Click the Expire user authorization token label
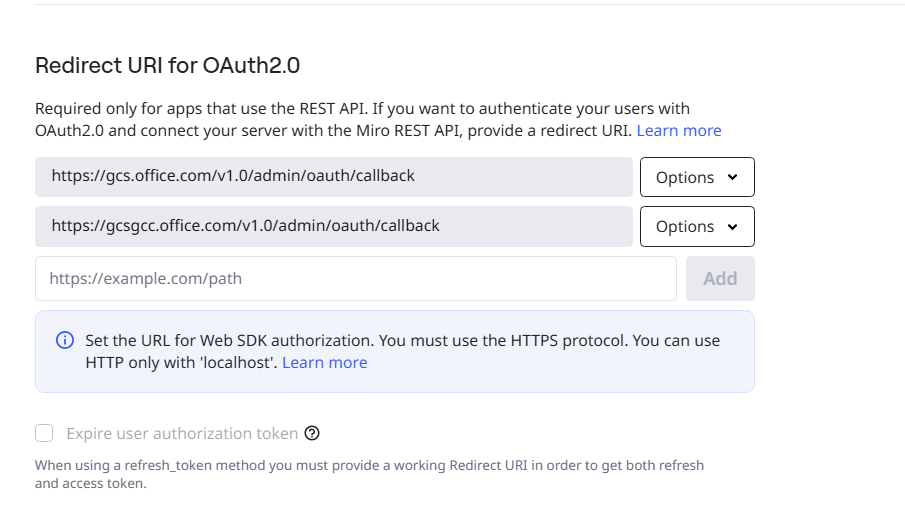 coord(182,433)
